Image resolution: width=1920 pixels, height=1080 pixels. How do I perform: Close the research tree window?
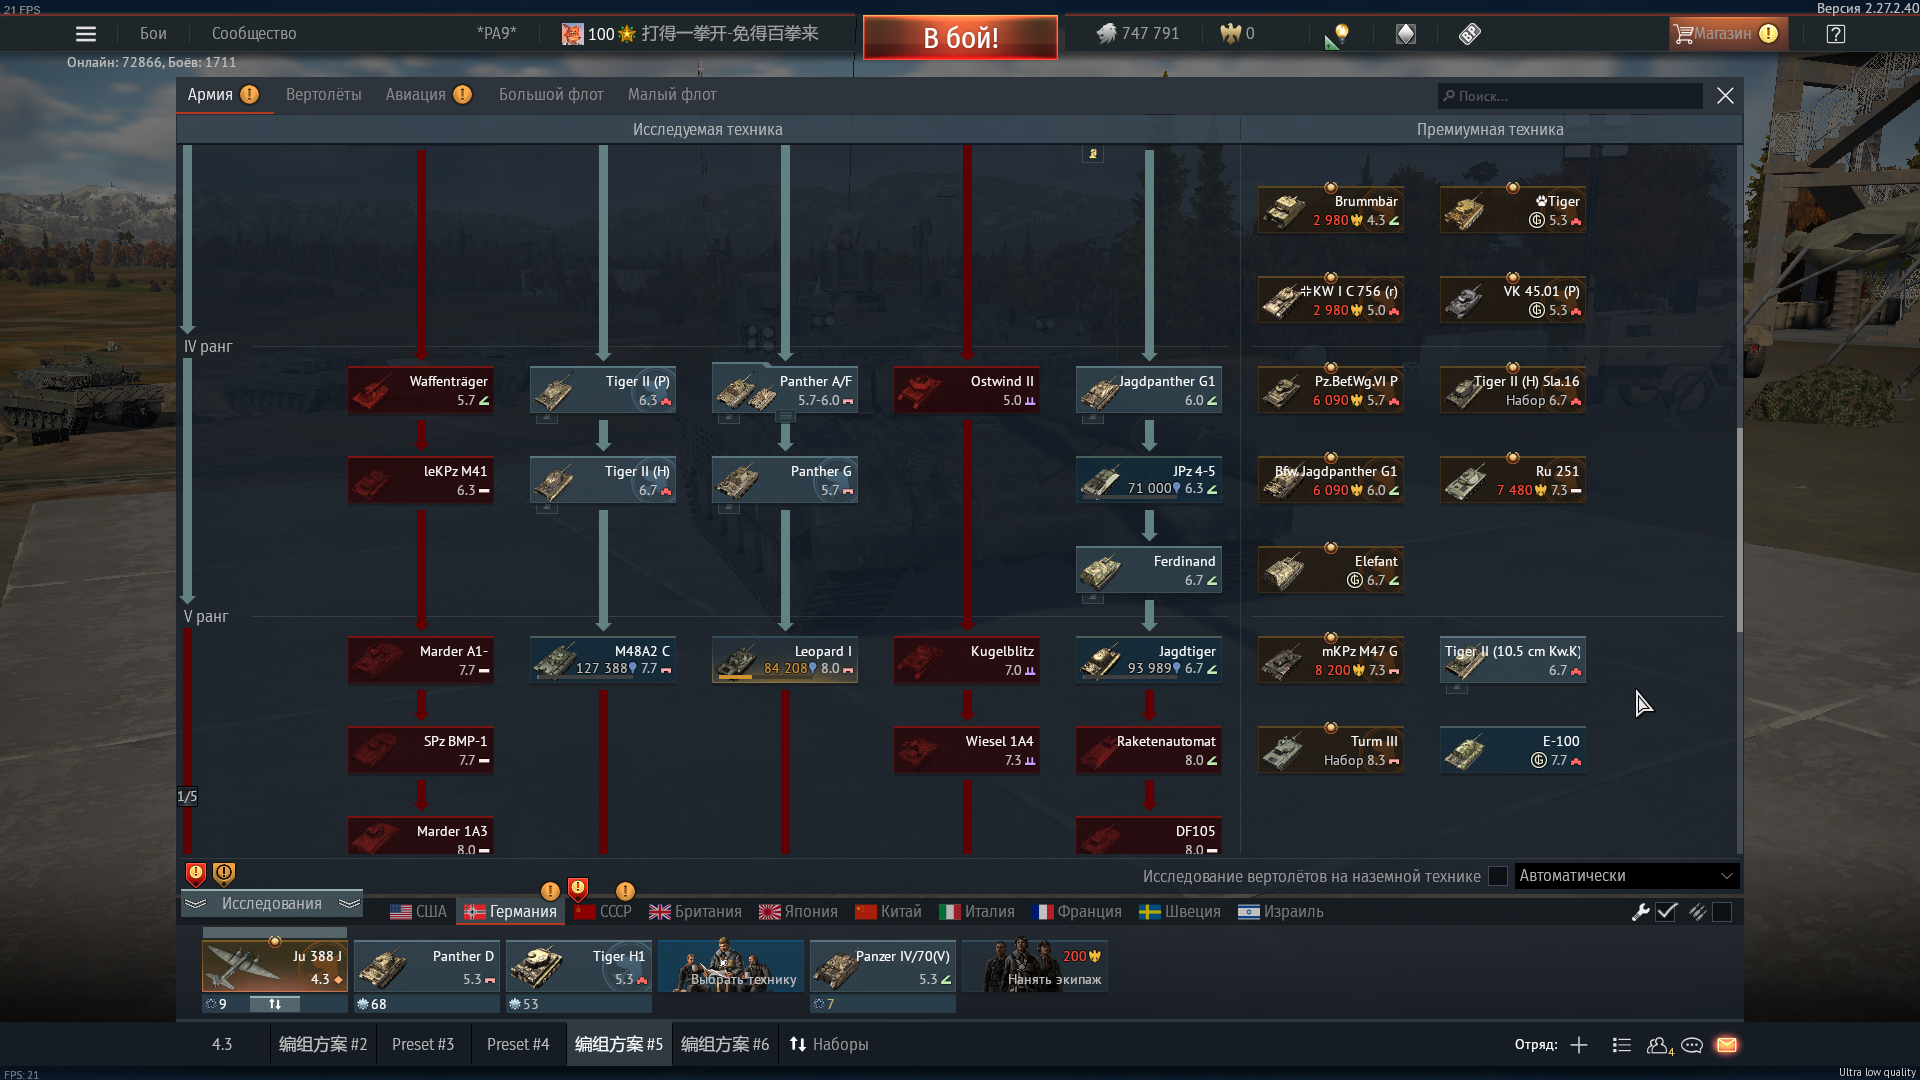[1725, 96]
